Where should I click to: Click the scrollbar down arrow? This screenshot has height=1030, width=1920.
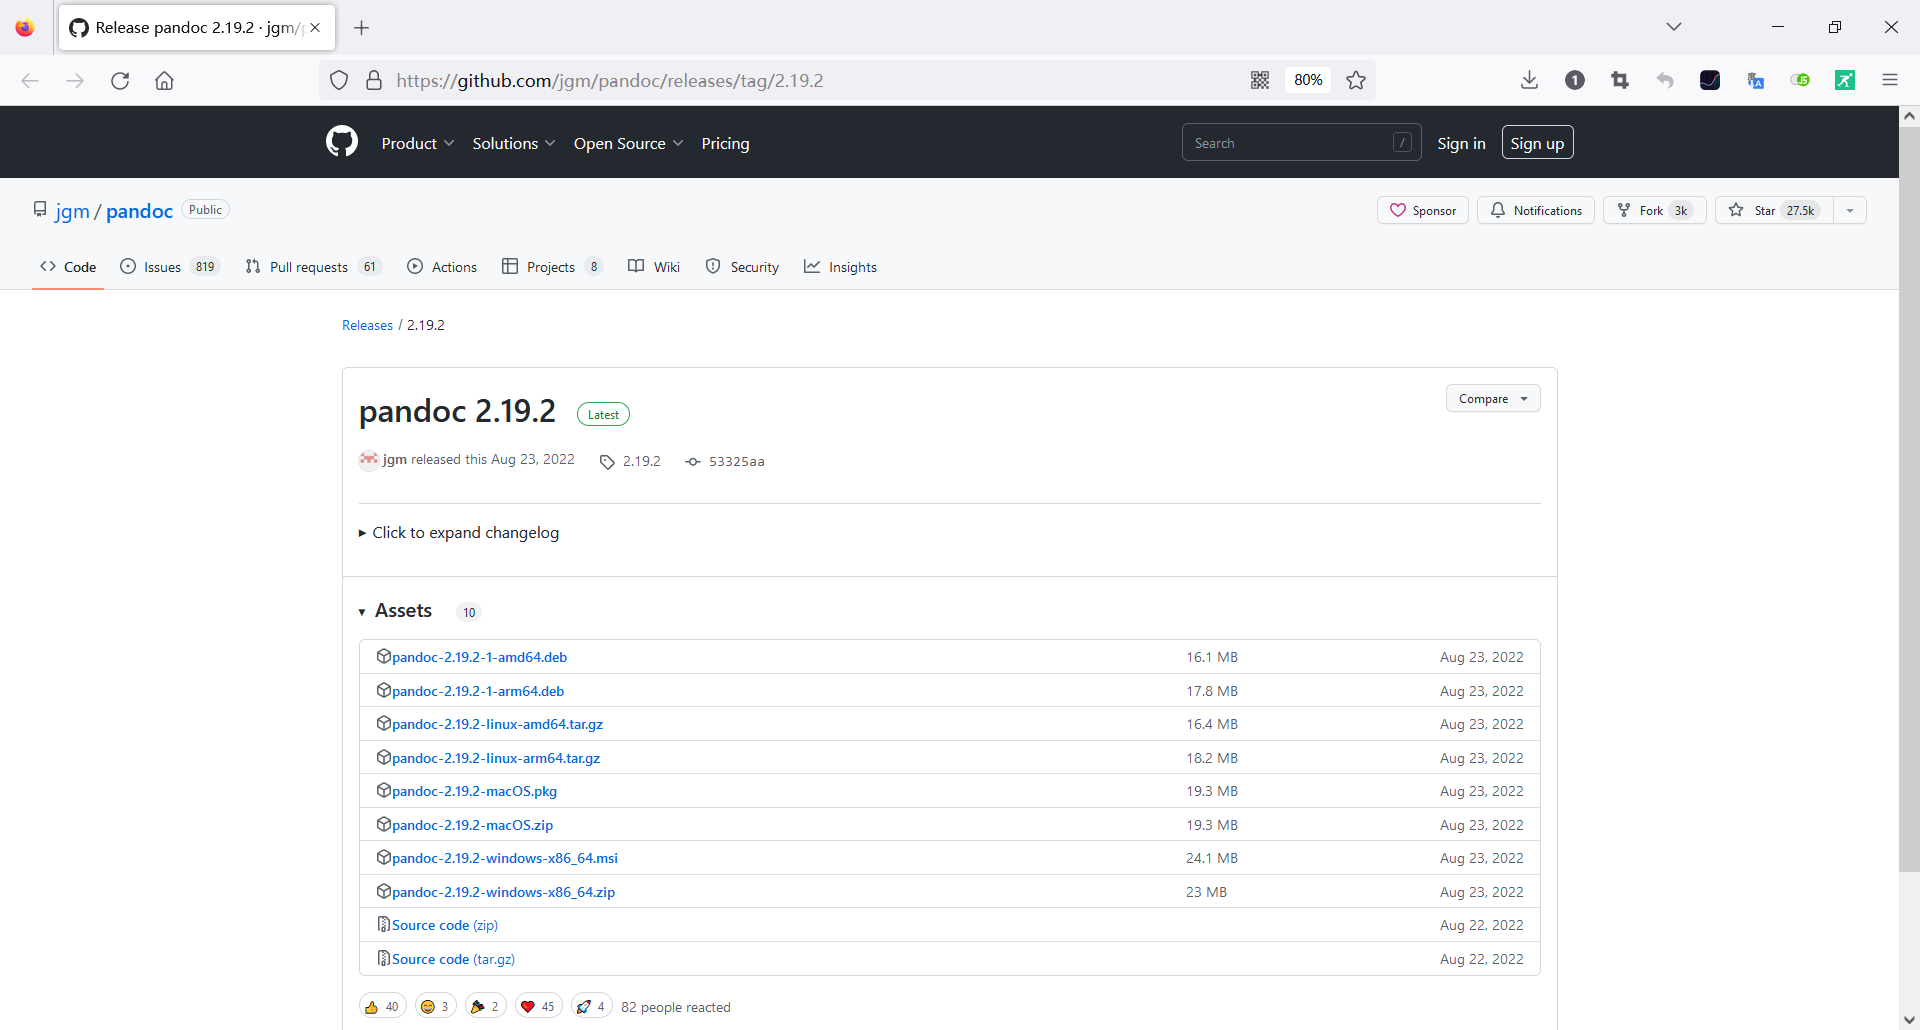[x=1909, y=1020]
